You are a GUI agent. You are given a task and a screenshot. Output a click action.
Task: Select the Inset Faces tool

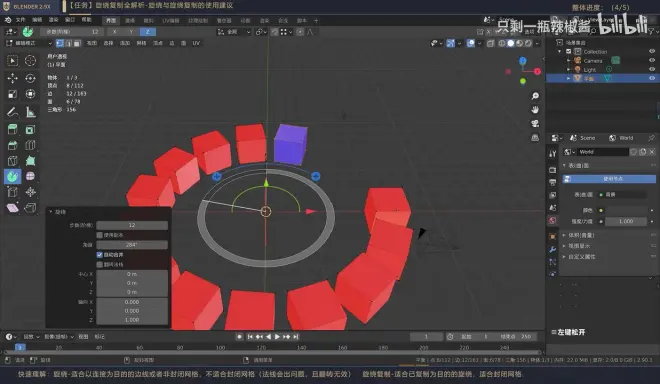[30, 129]
